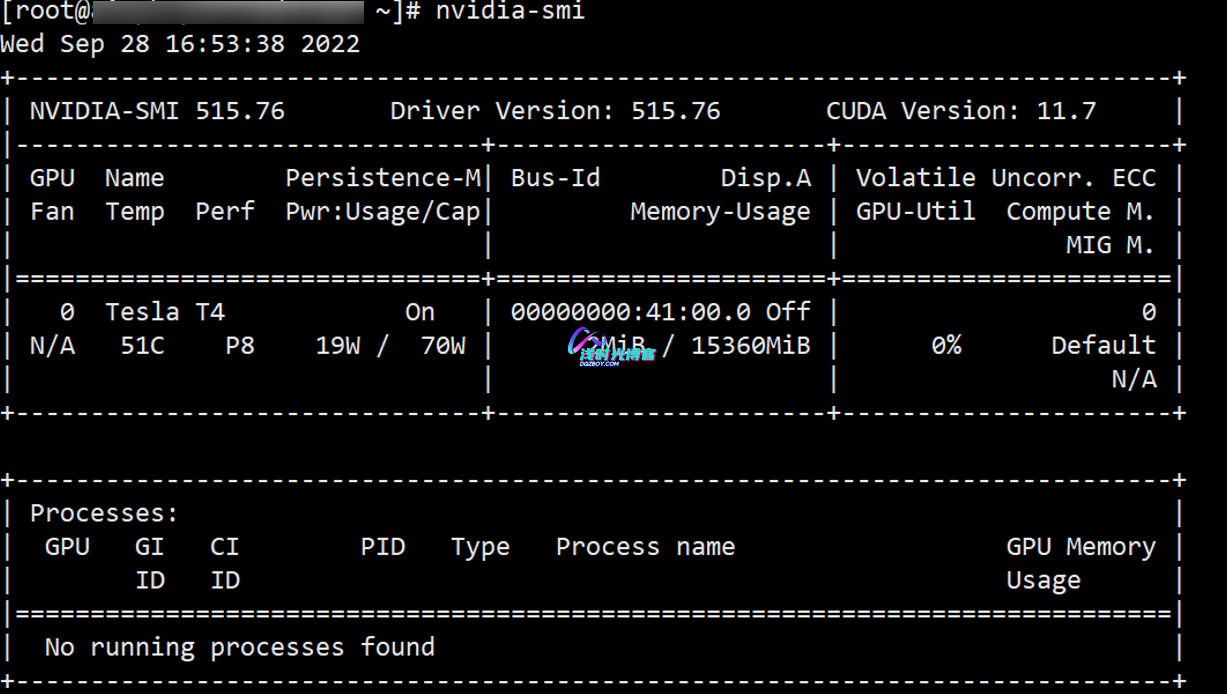Select the CUDA Version 11.7 text
The width and height of the screenshot is (1227, 694).
[x=961, y=111]
